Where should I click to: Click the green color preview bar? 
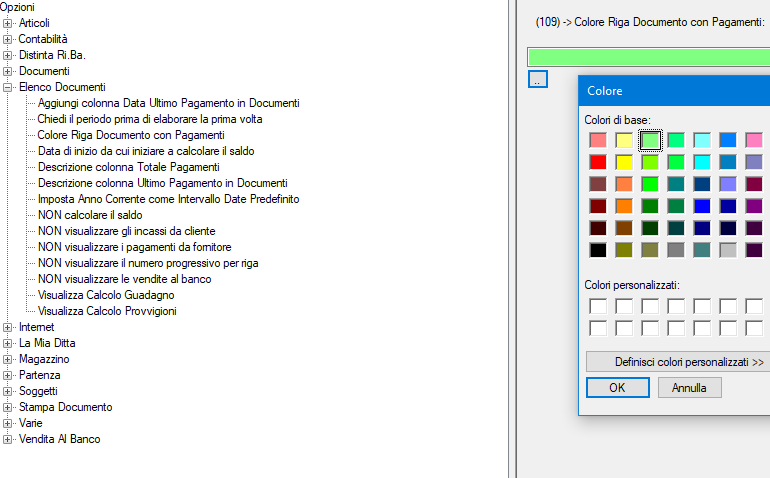pyautogui.click(x=648, y=56)
